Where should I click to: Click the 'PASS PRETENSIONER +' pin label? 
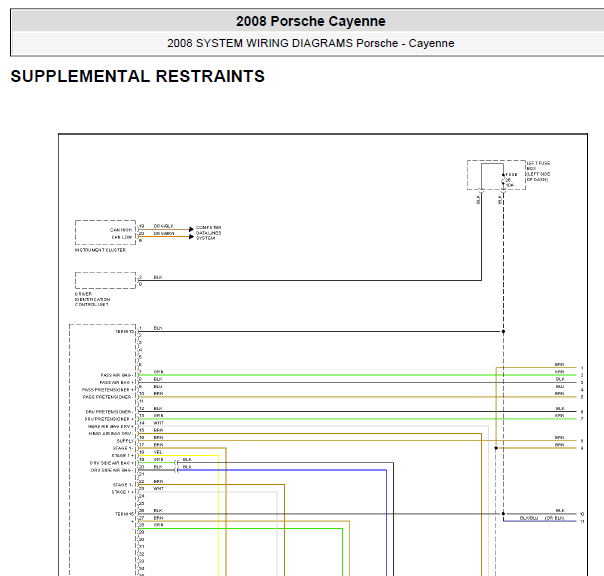tap(108, 390)
